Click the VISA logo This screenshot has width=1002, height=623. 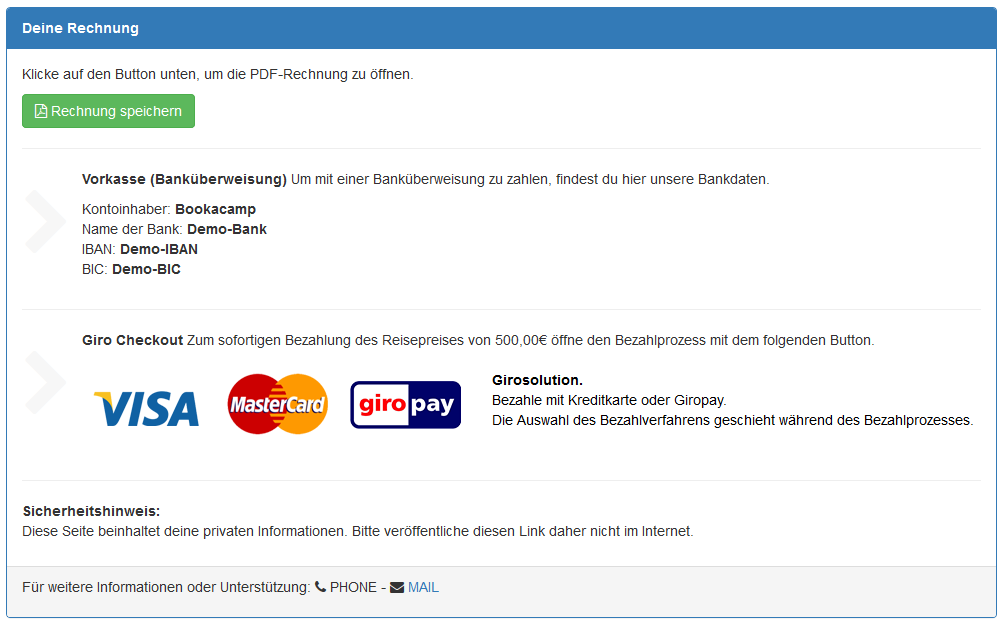[x=146, y=408]
